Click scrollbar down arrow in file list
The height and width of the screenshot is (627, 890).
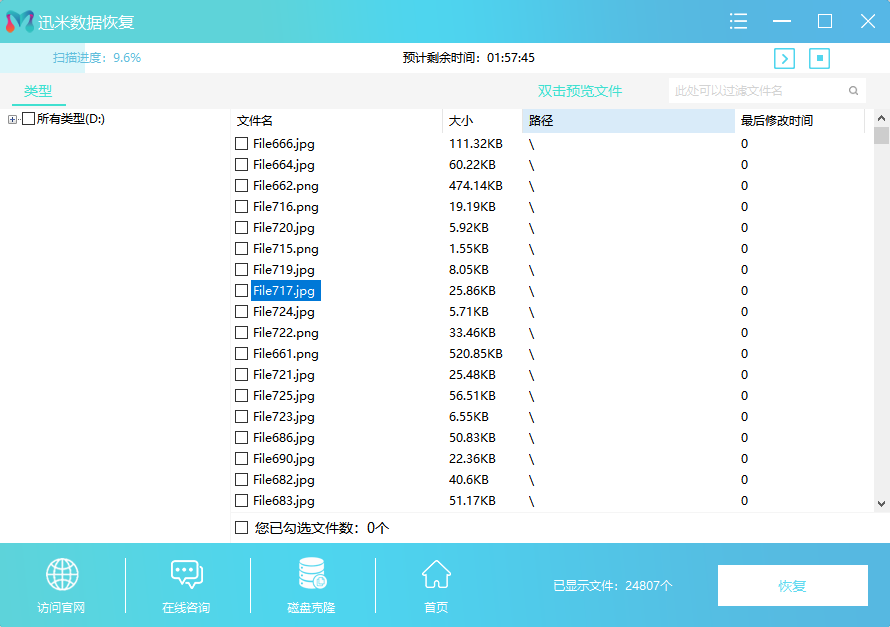[881, 504]
